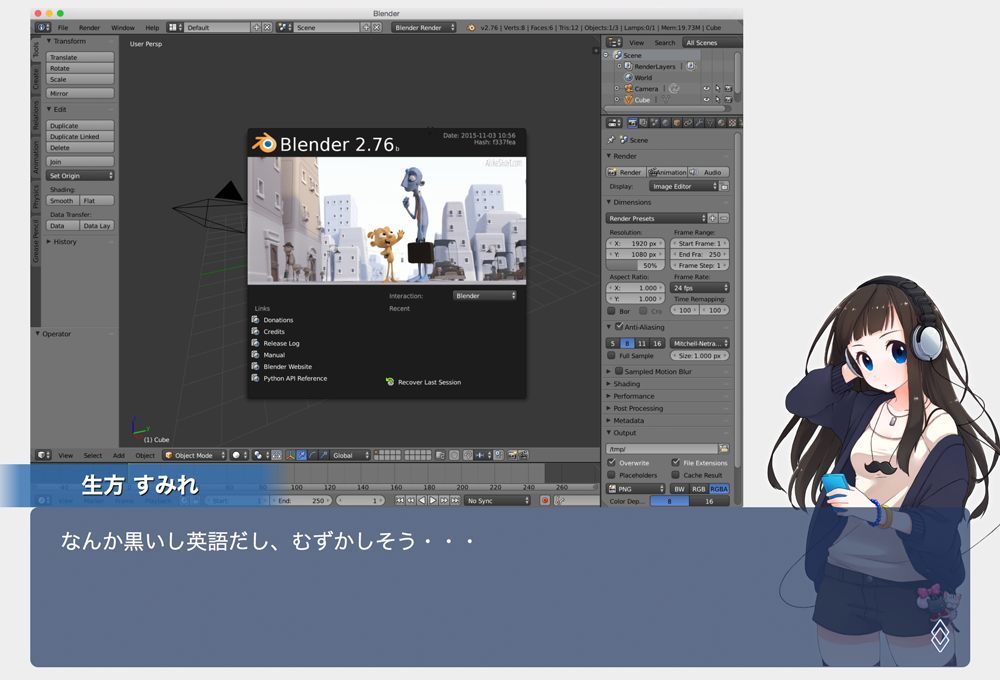Click the add render preset plus icon
The height and width of the screenshot is (680, 1000).
click(713, 218)
